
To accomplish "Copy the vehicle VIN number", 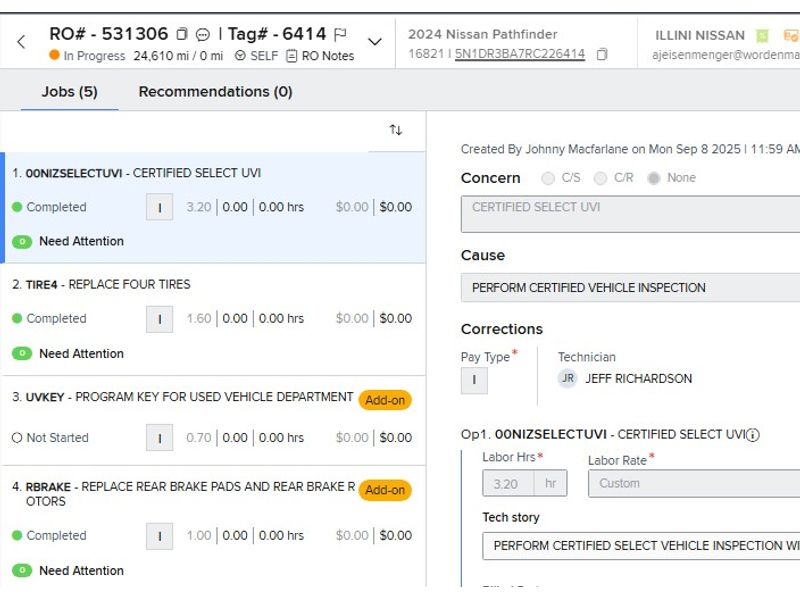I will coord(602,54).
